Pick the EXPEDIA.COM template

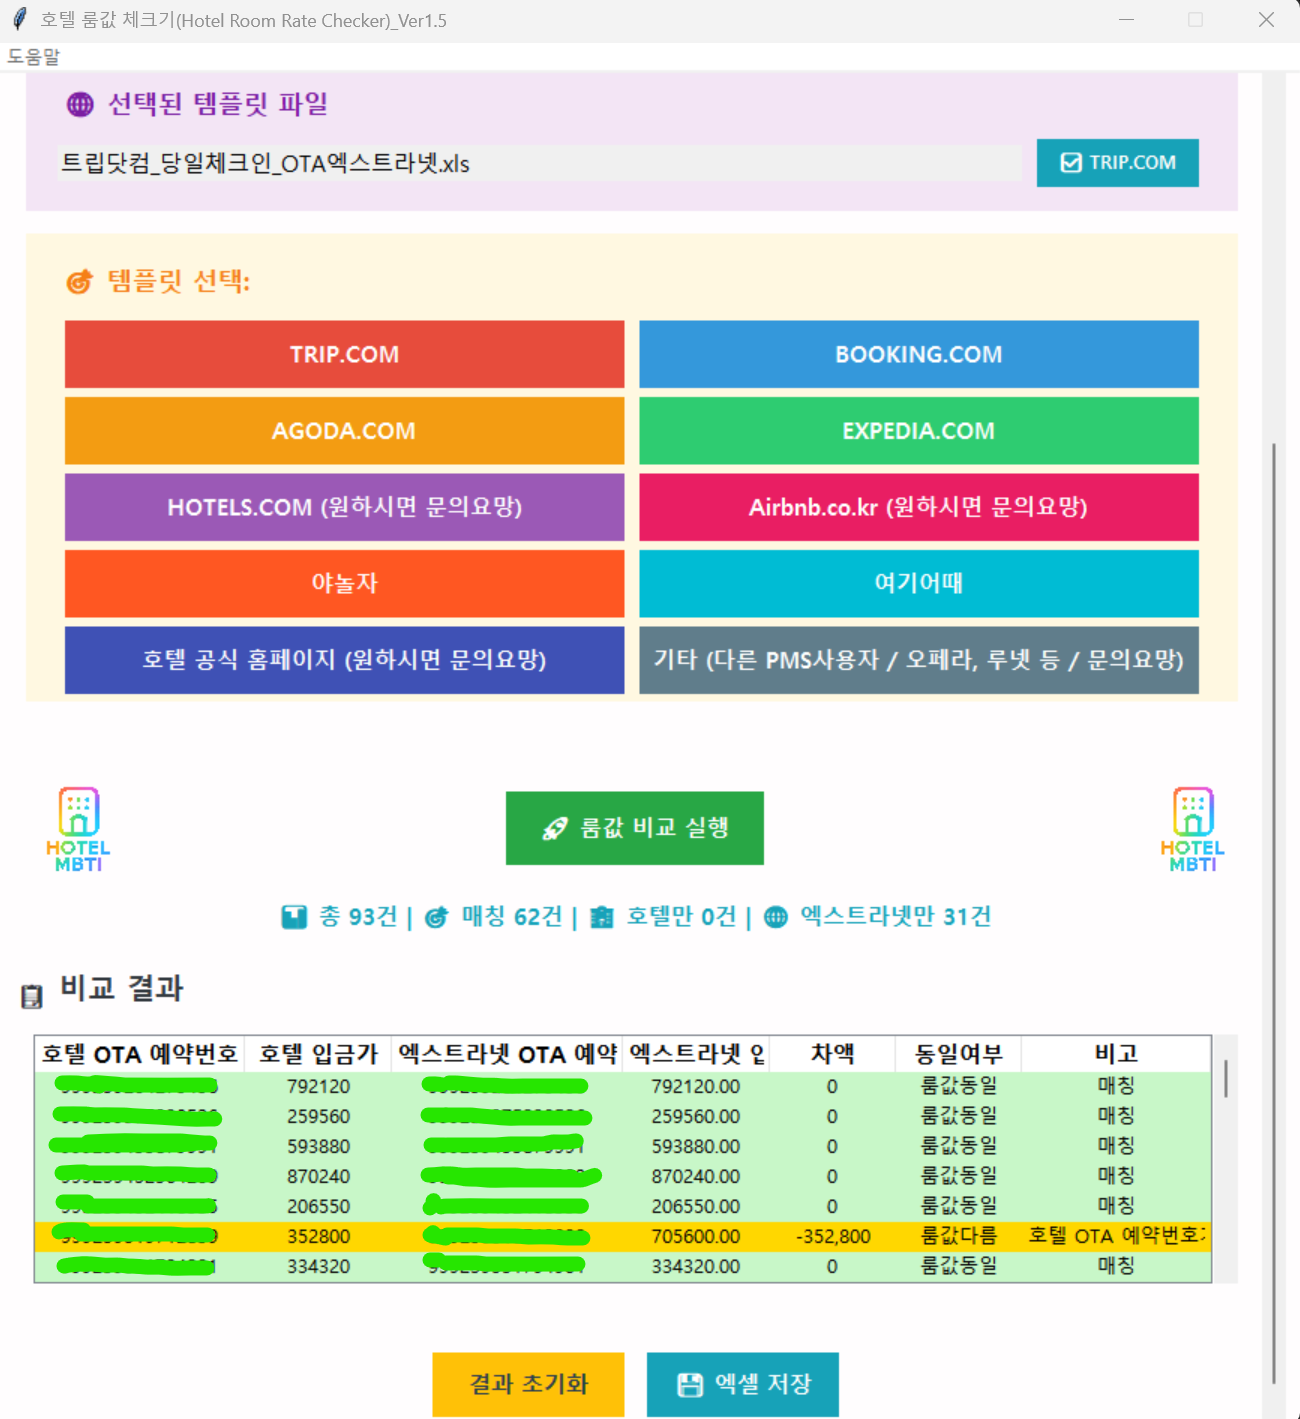point(918,431)
